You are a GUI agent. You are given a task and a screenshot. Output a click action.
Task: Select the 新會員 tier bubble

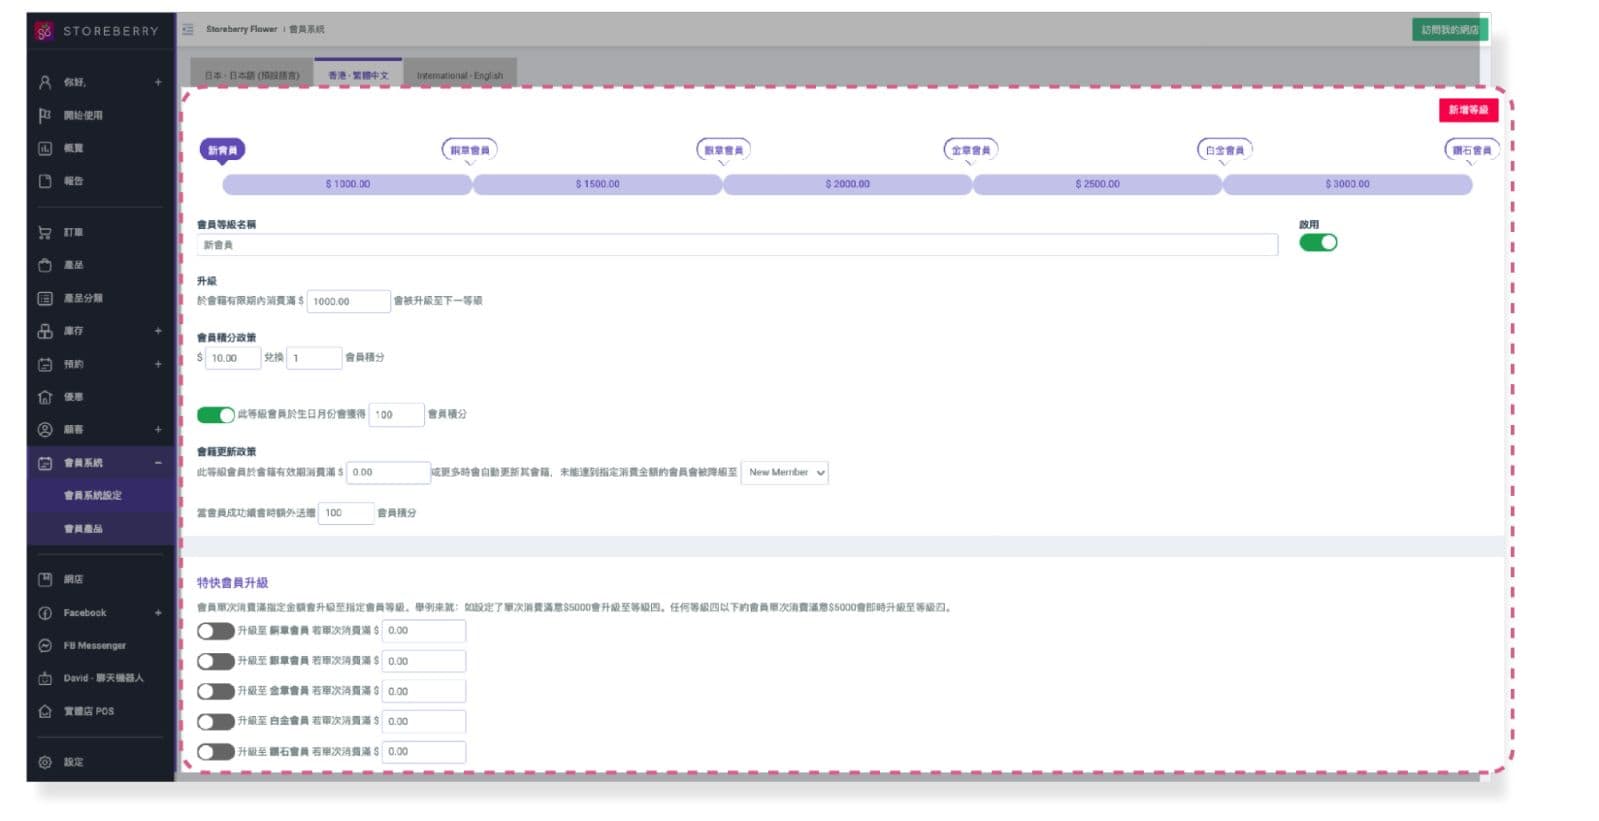tap(222, 150)
